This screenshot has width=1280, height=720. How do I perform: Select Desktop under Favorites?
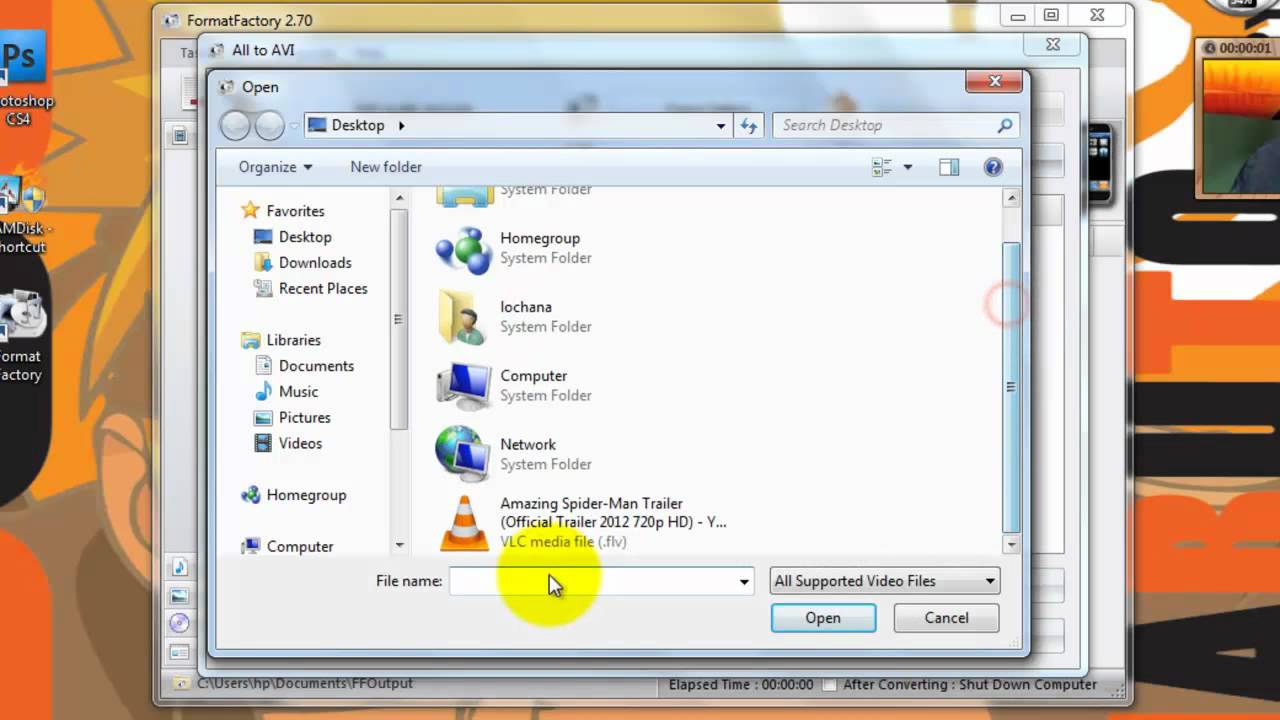point(305,237)
